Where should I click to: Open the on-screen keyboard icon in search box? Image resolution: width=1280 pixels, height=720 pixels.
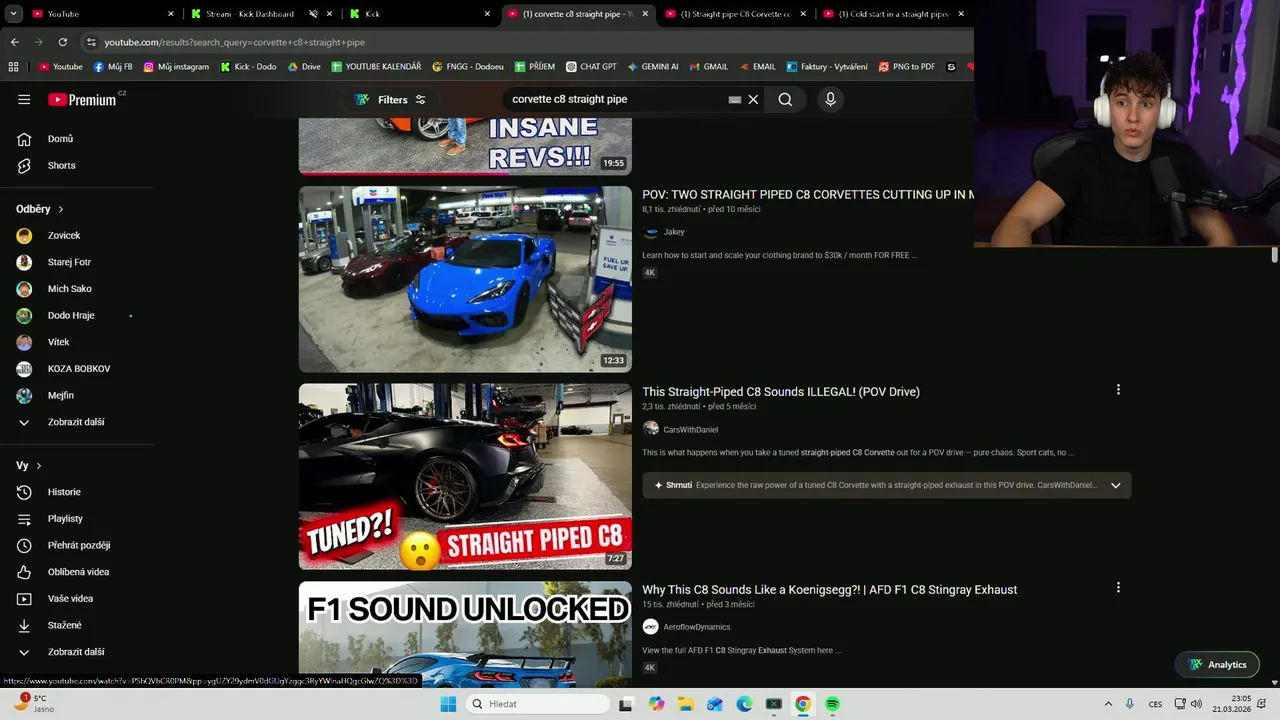[735, 99]
